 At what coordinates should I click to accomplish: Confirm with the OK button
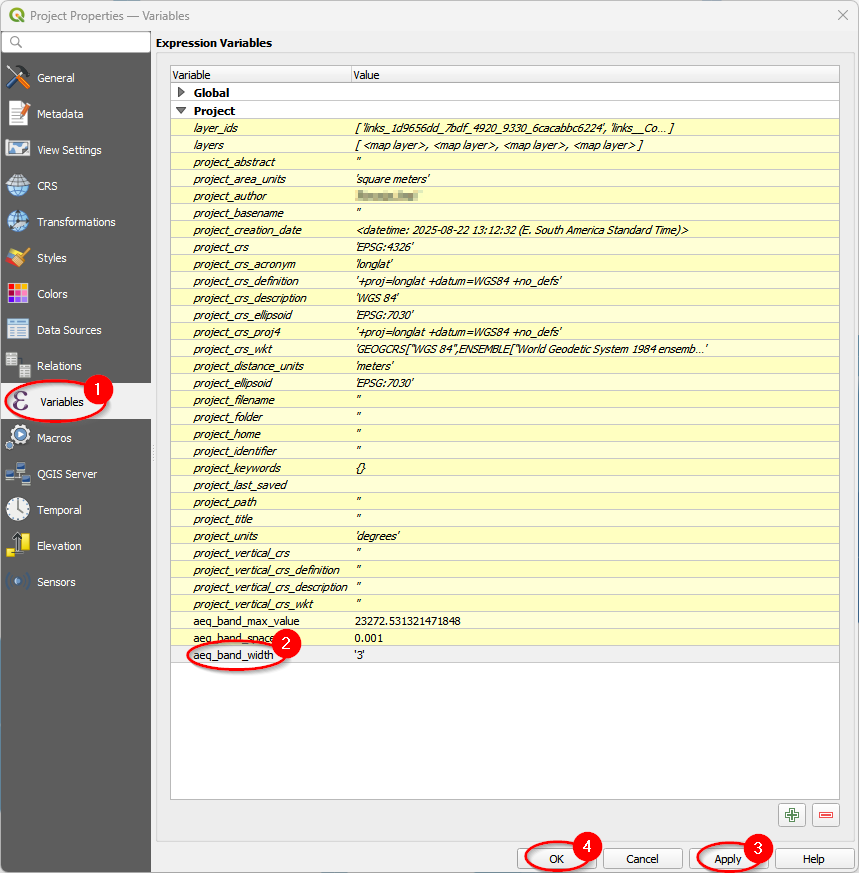click(558, 858)
